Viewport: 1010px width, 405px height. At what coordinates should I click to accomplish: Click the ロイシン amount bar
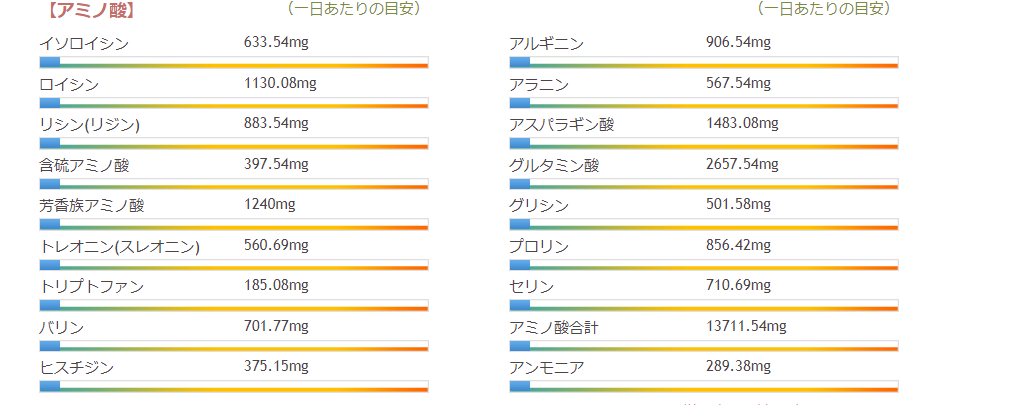(x=234, y=103)
